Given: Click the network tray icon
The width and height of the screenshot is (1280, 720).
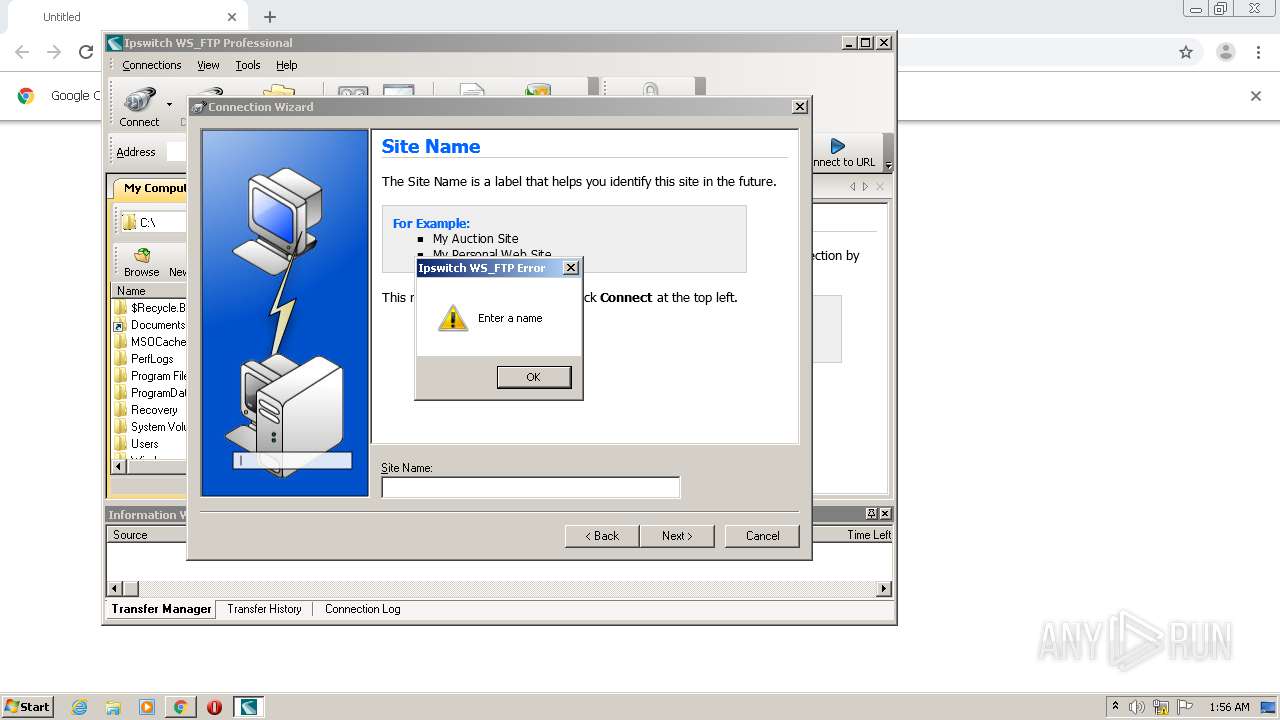Looking at the screenshot, I should (x=1161, y=707).
